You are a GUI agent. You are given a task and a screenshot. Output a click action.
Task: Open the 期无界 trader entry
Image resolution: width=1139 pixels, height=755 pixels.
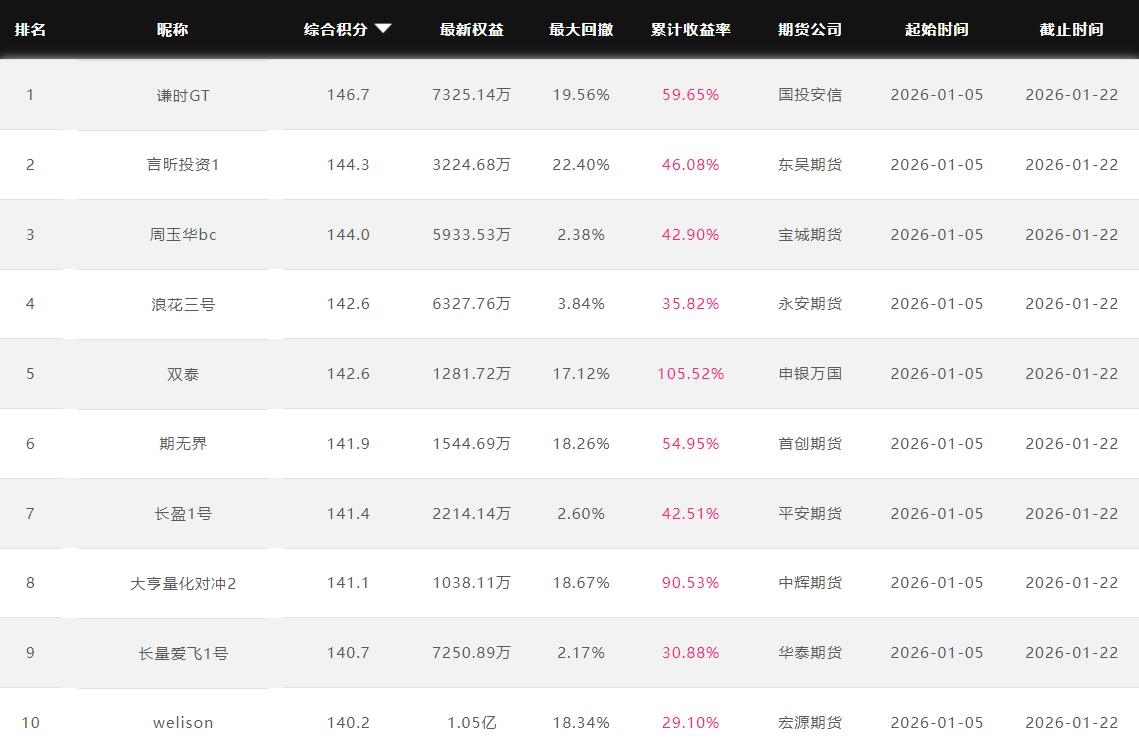183,444
